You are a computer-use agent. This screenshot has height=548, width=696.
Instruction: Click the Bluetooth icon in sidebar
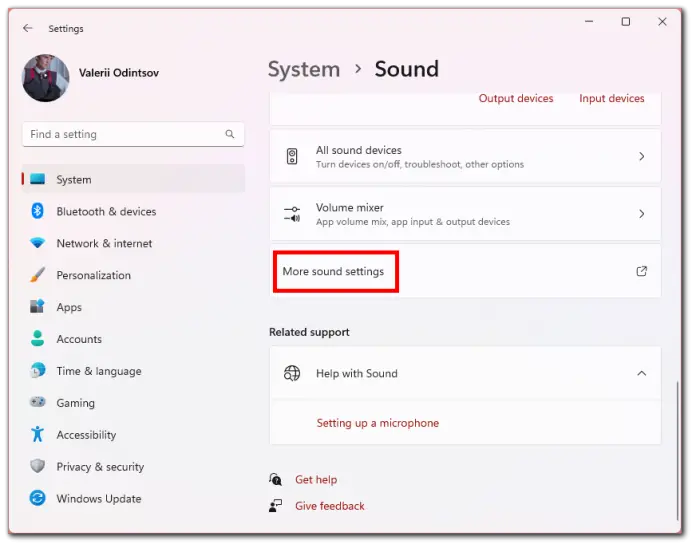point(38,211)
